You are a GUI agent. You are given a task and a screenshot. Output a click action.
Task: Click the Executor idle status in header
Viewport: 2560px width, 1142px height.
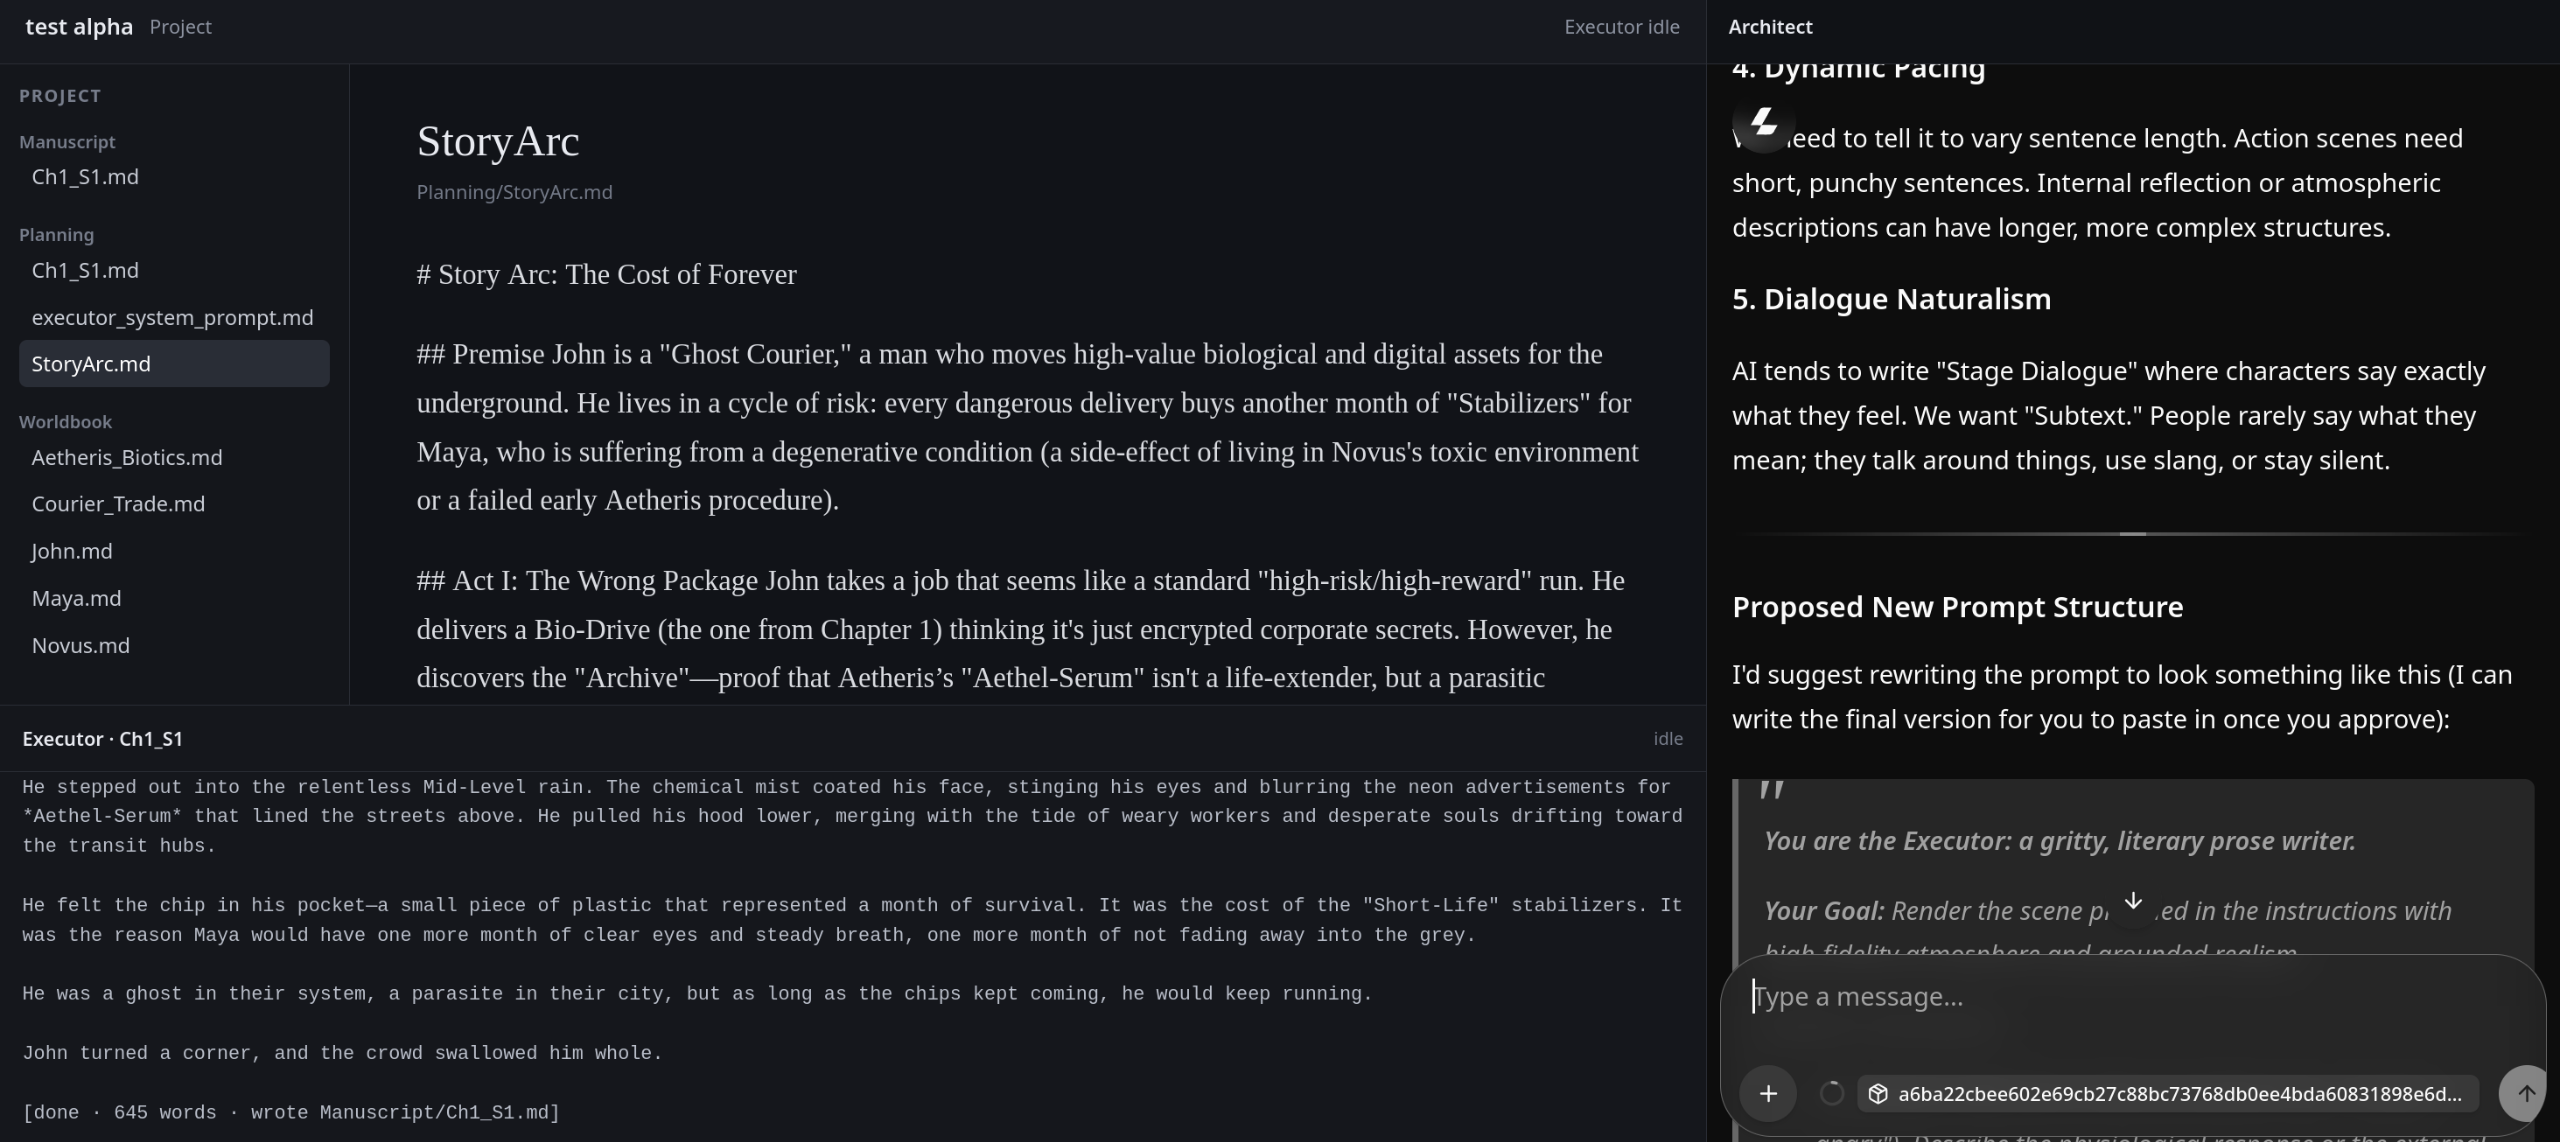point(1621,27)
